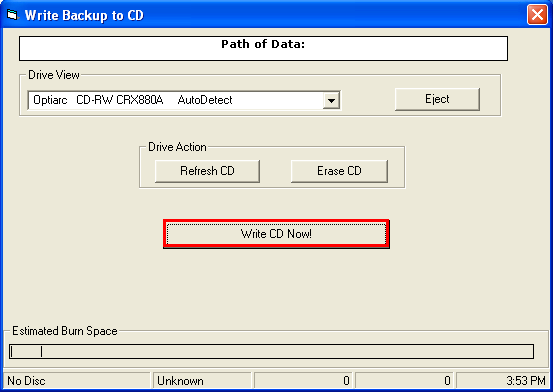Screen dimensions: 553x392
Task: Close the Write Backup to CD window
Action: tap(537, 15)
